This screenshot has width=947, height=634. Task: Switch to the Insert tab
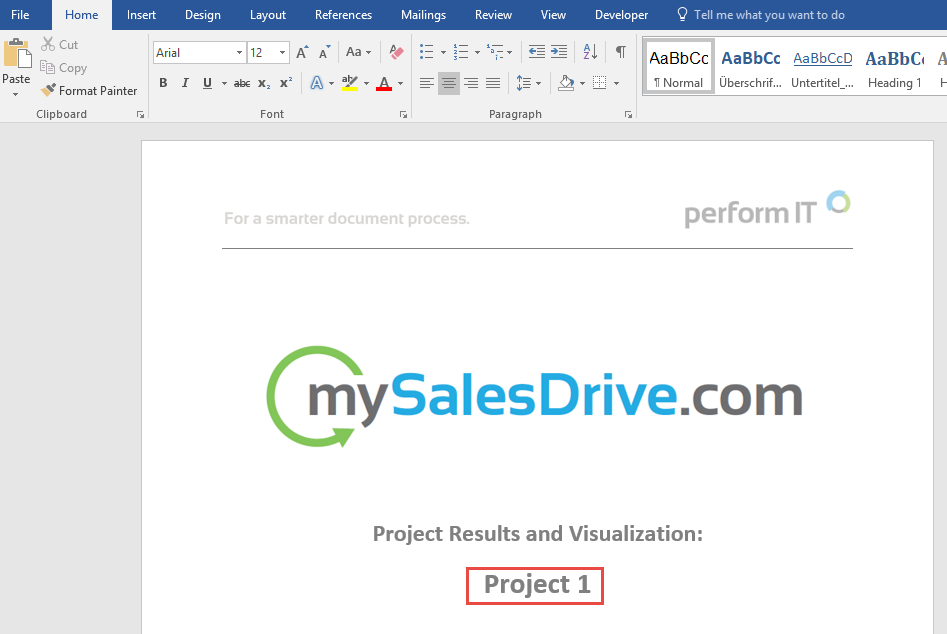[141, 14]
